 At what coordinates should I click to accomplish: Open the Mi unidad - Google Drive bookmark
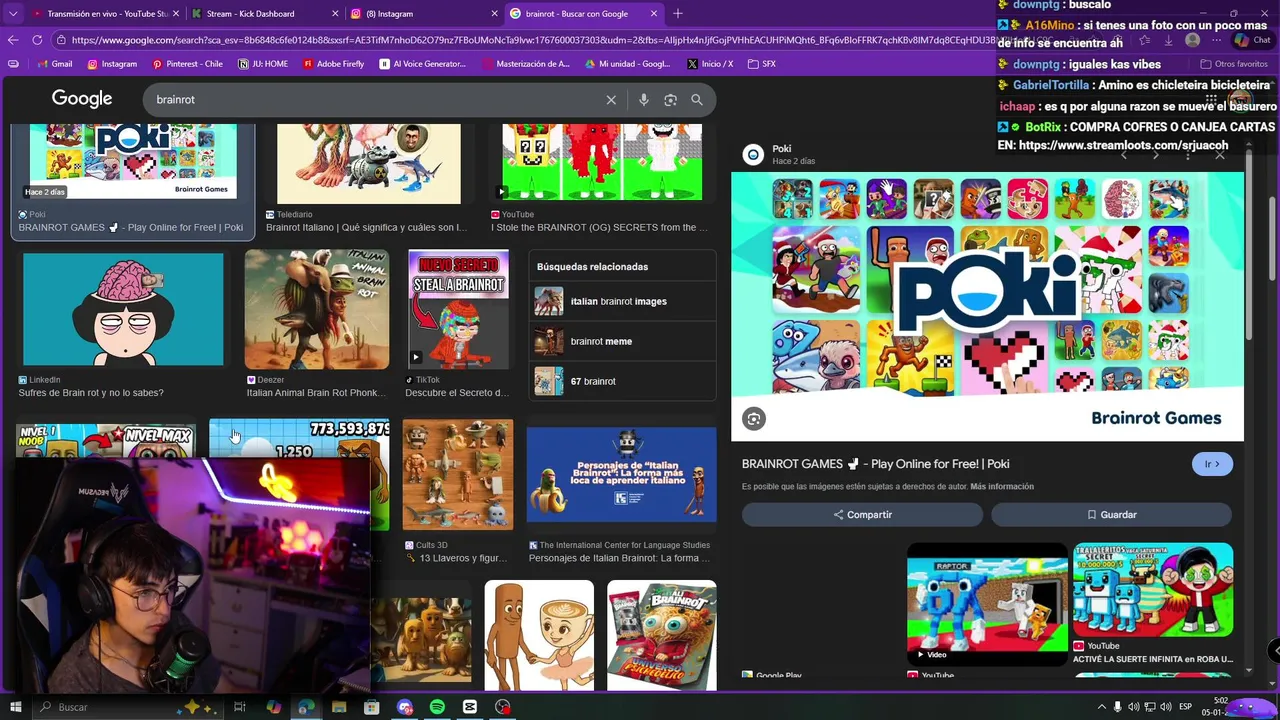coord(627,64)
